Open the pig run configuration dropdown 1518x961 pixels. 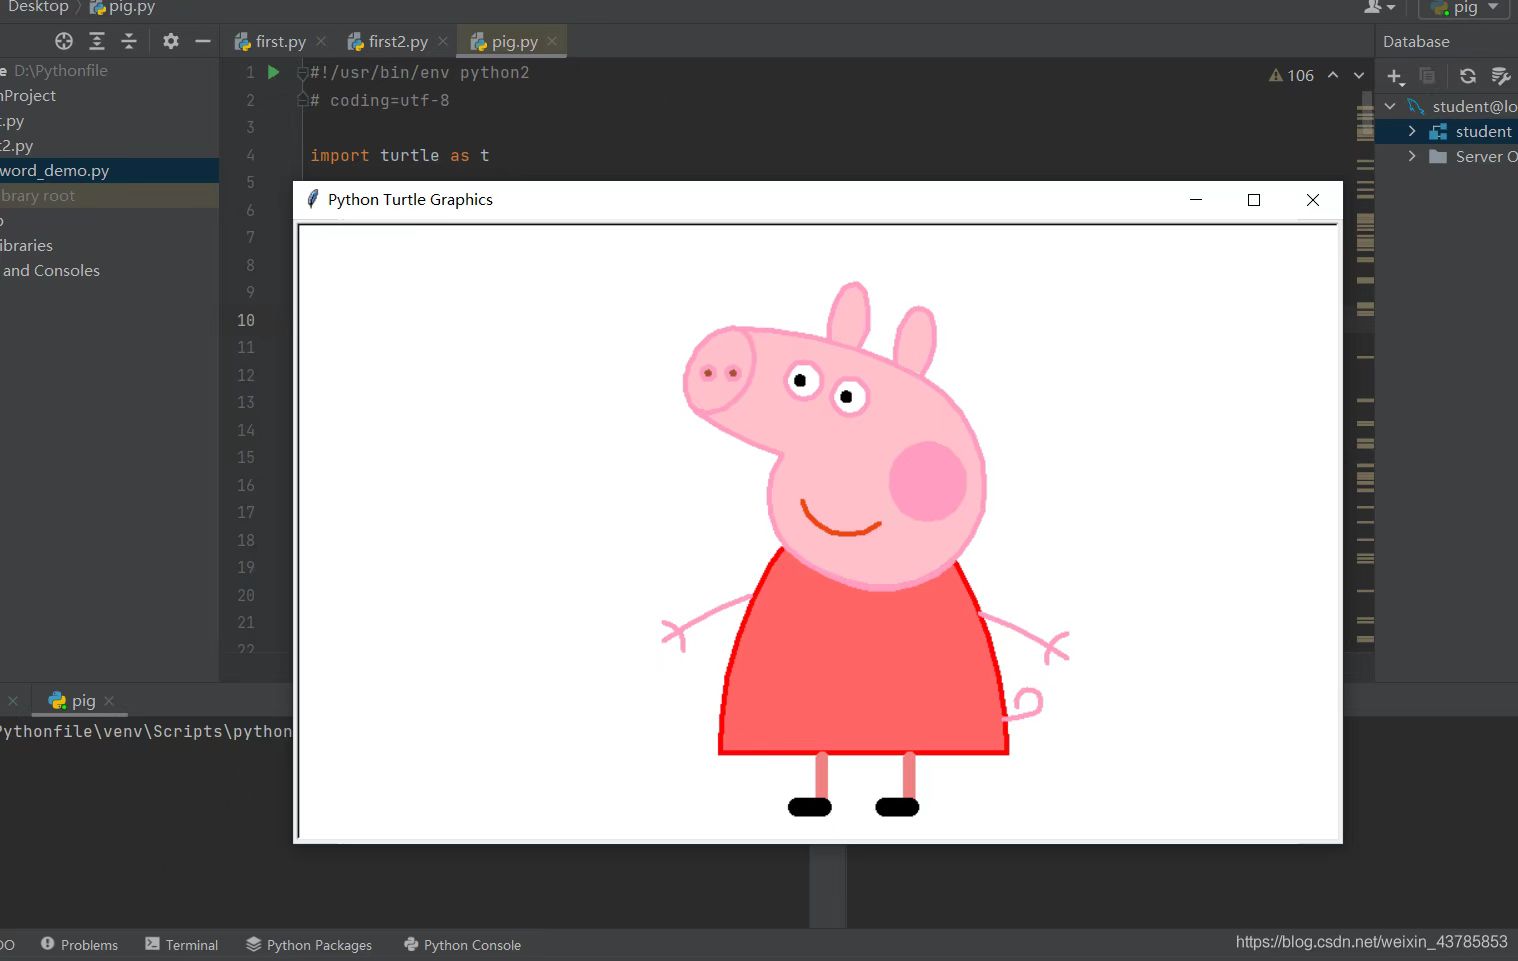1466,8
